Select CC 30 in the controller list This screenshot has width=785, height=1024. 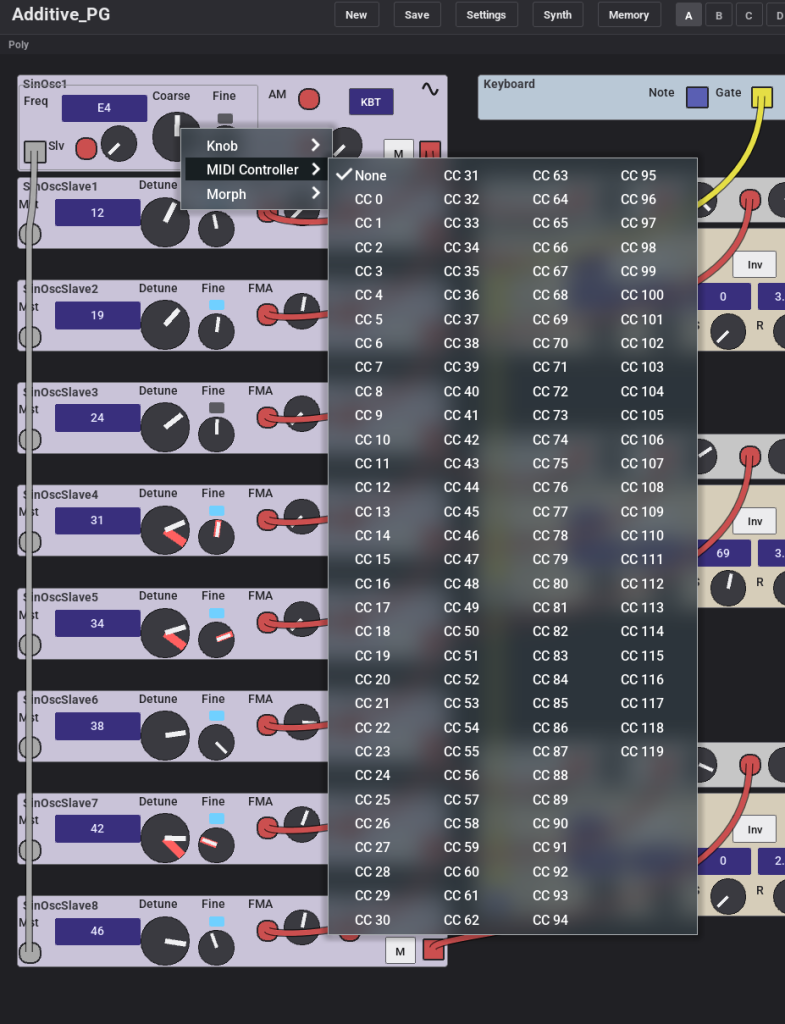click(372, 920)
